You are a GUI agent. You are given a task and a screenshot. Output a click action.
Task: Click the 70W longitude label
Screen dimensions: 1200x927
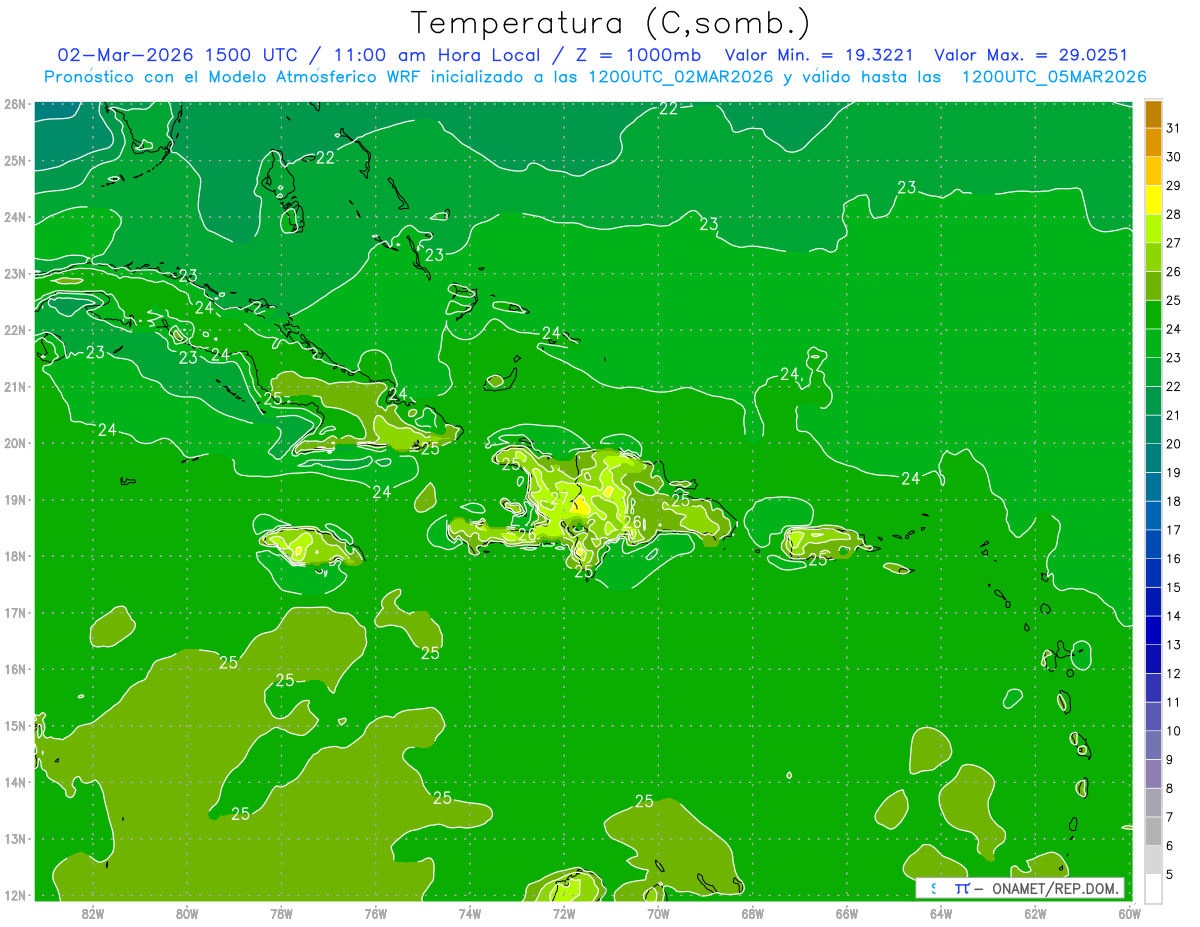tap(658, 913)
